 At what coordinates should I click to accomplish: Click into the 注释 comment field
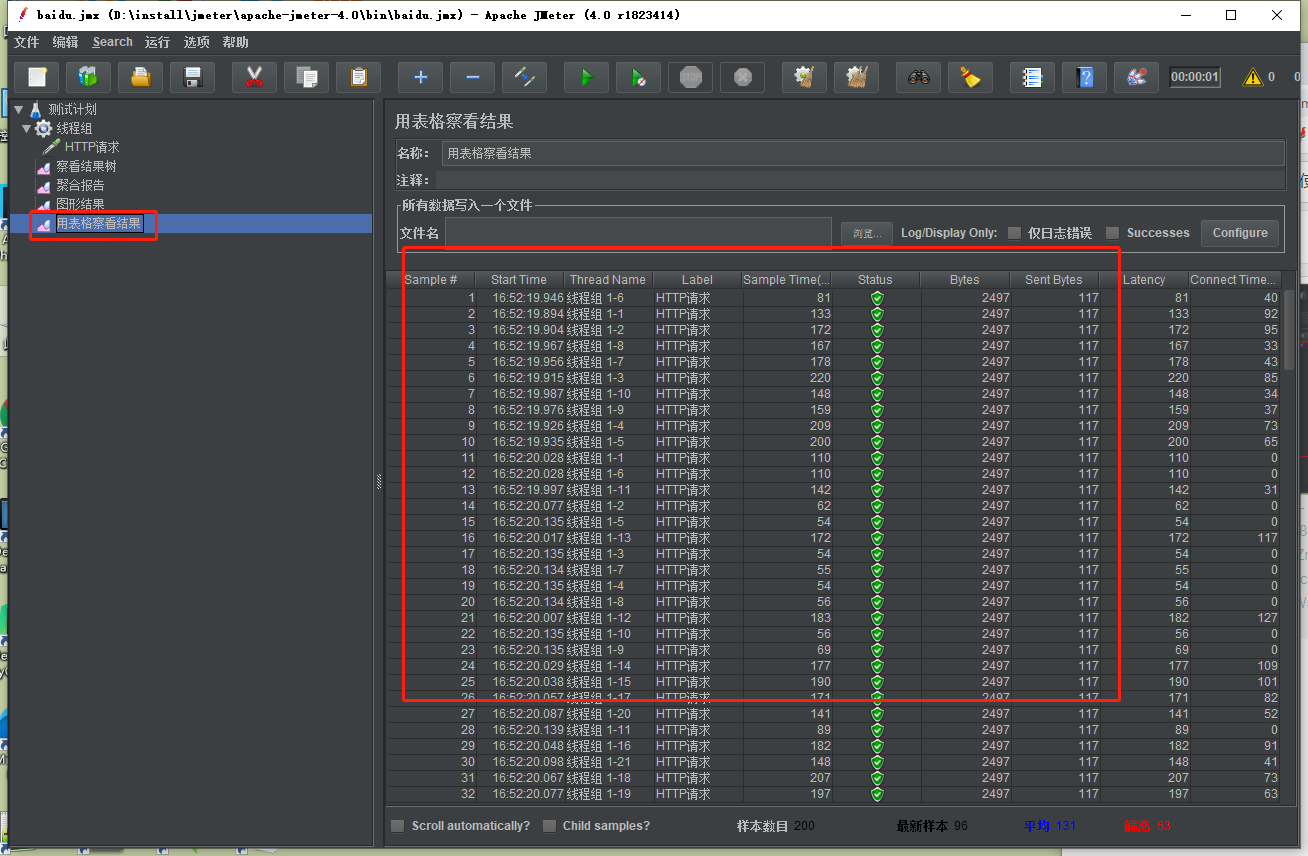click(x=860, y=180)
